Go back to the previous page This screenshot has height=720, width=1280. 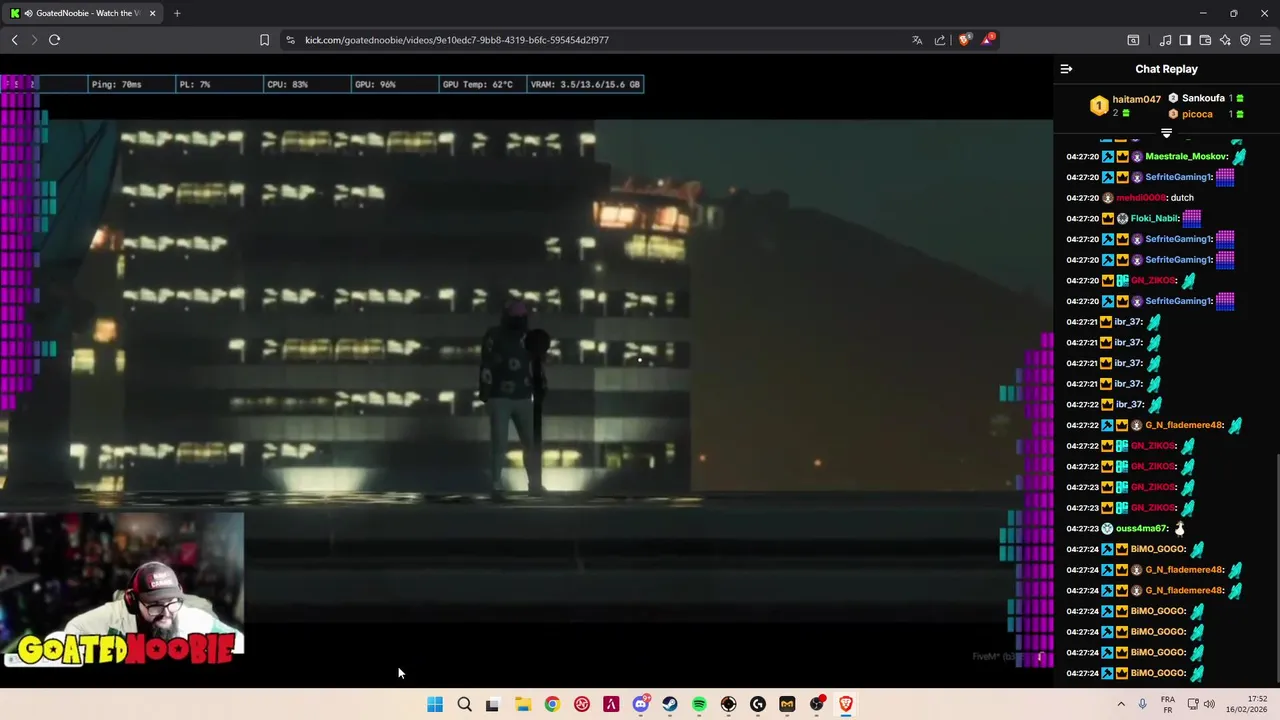click(14, 40)
